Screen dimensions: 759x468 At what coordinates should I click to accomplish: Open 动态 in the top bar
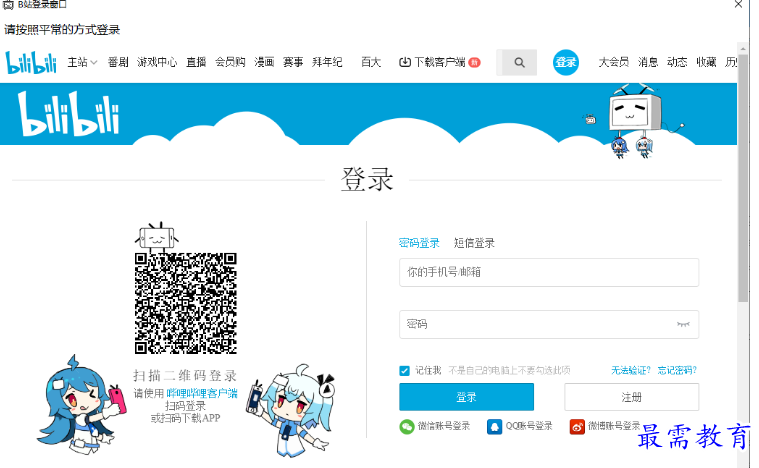coord(677,62)
